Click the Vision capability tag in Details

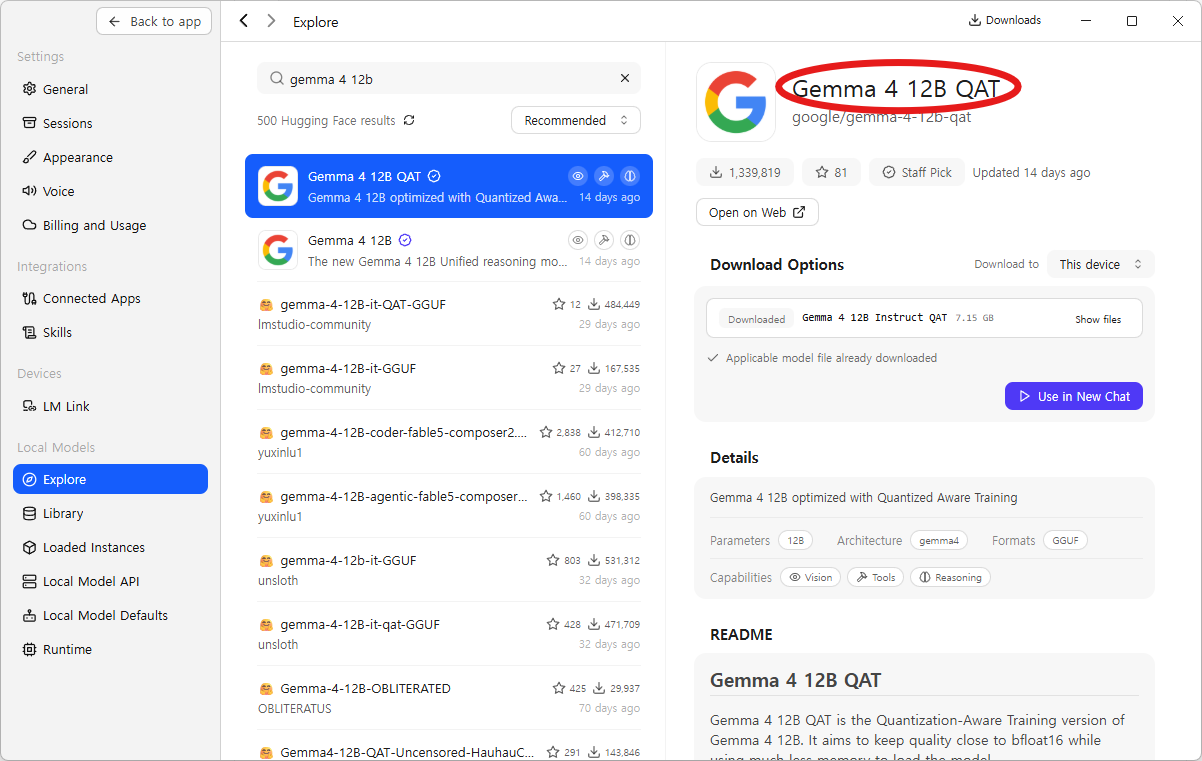(x=810, y=577)
